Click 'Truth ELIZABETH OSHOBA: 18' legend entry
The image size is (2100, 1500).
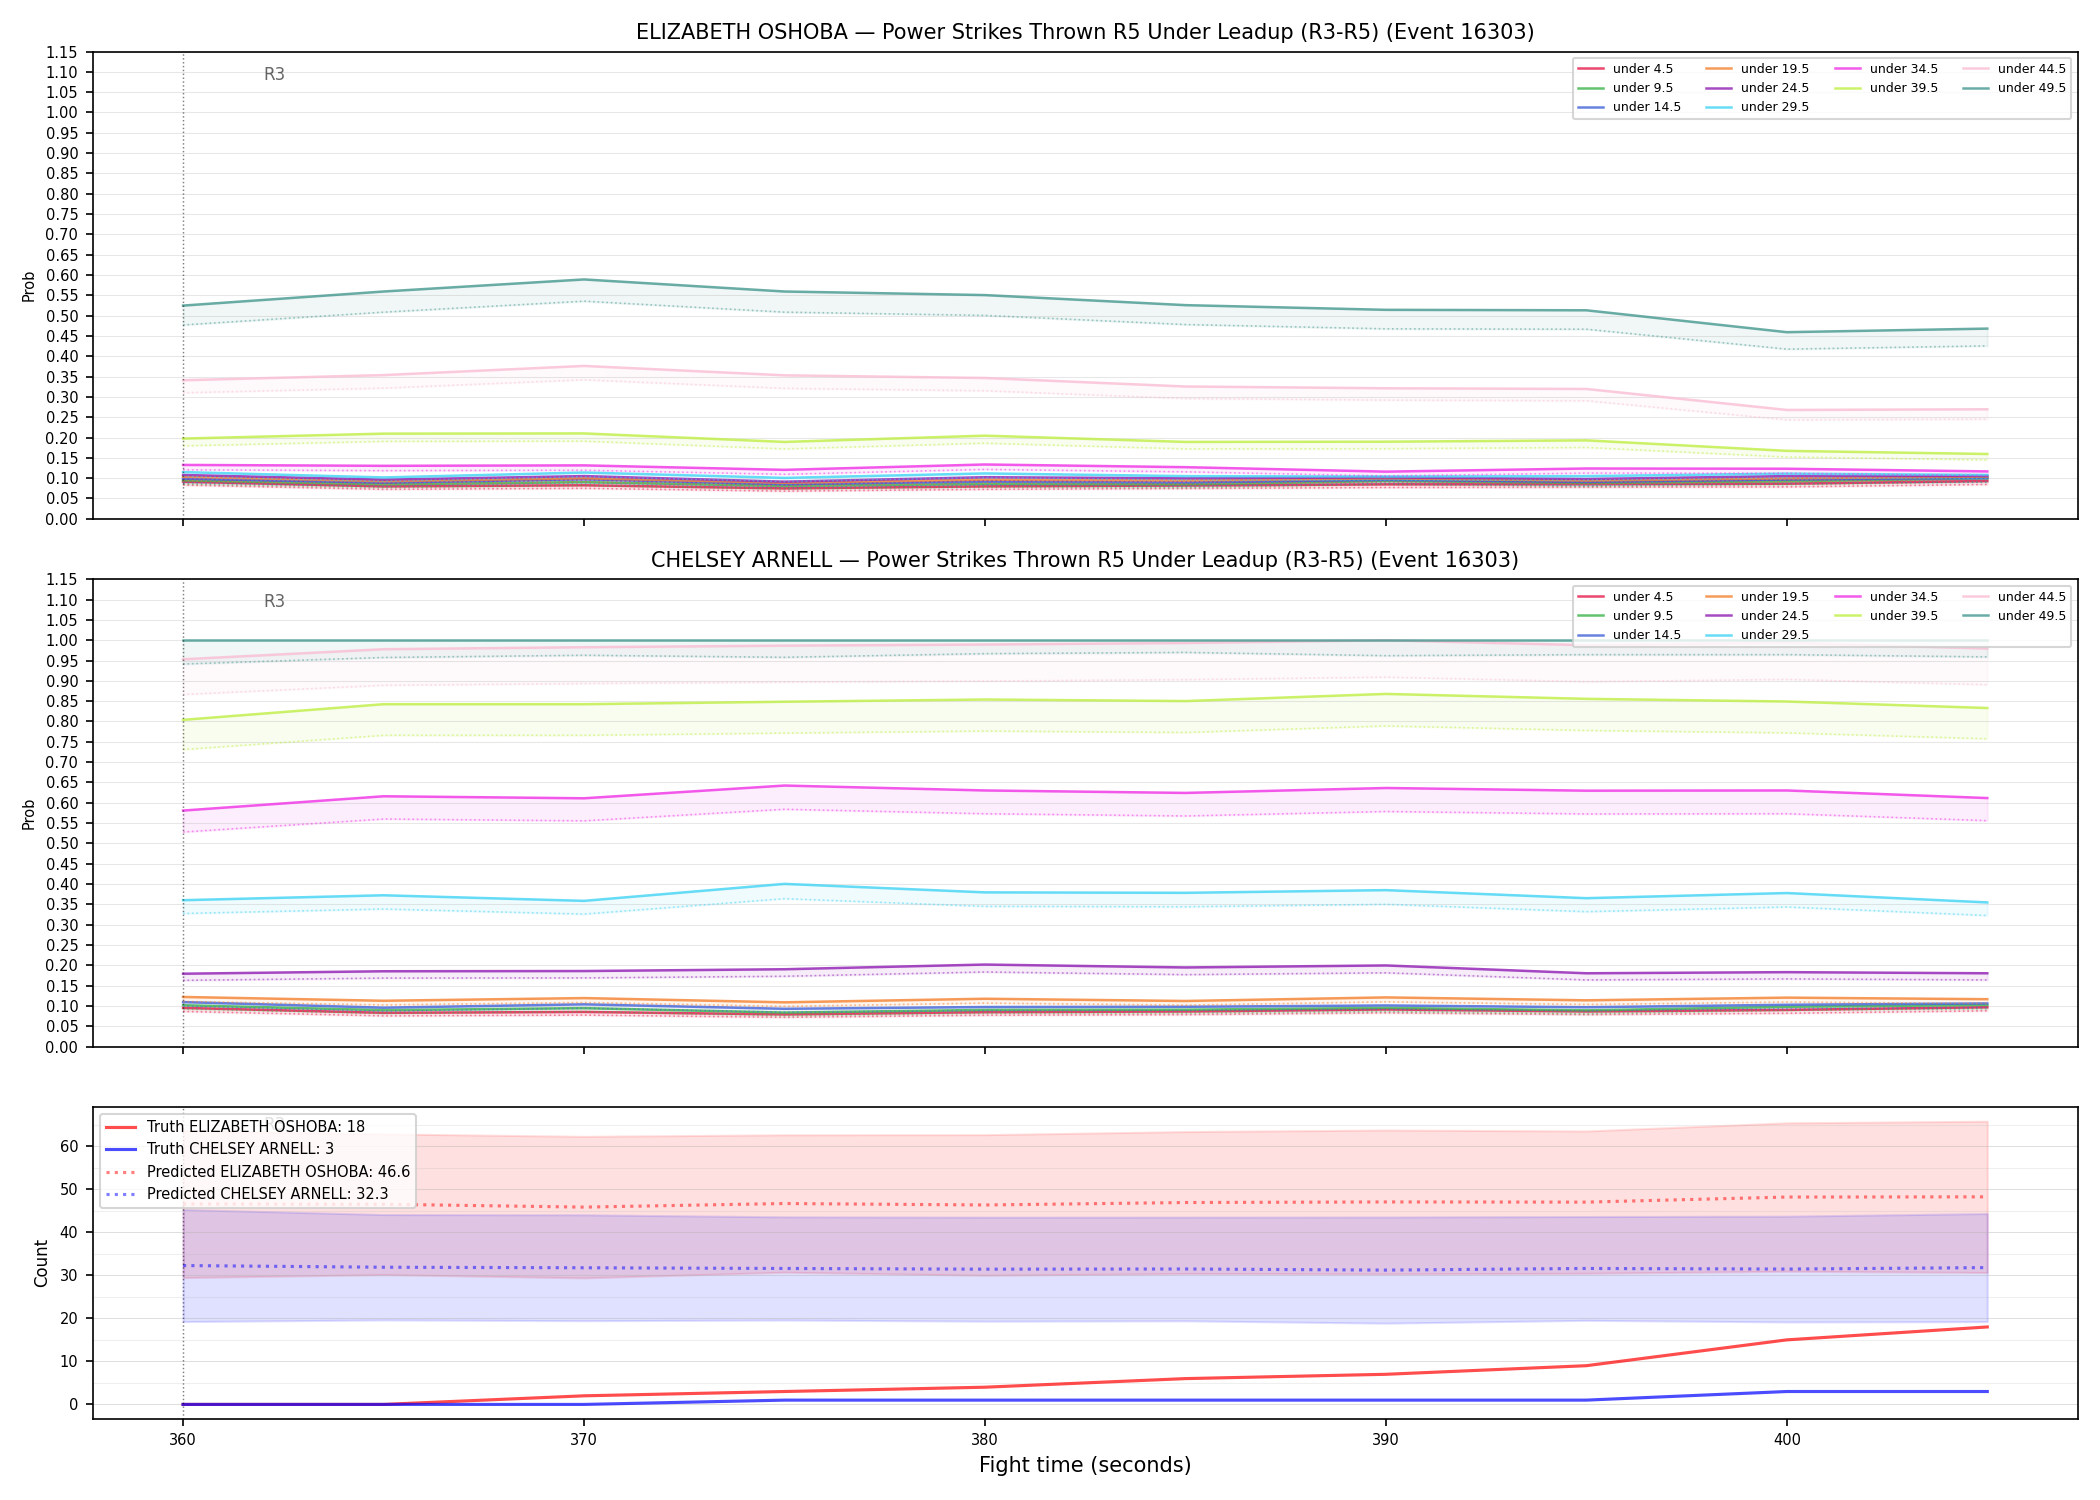[x=235, y=1127]
